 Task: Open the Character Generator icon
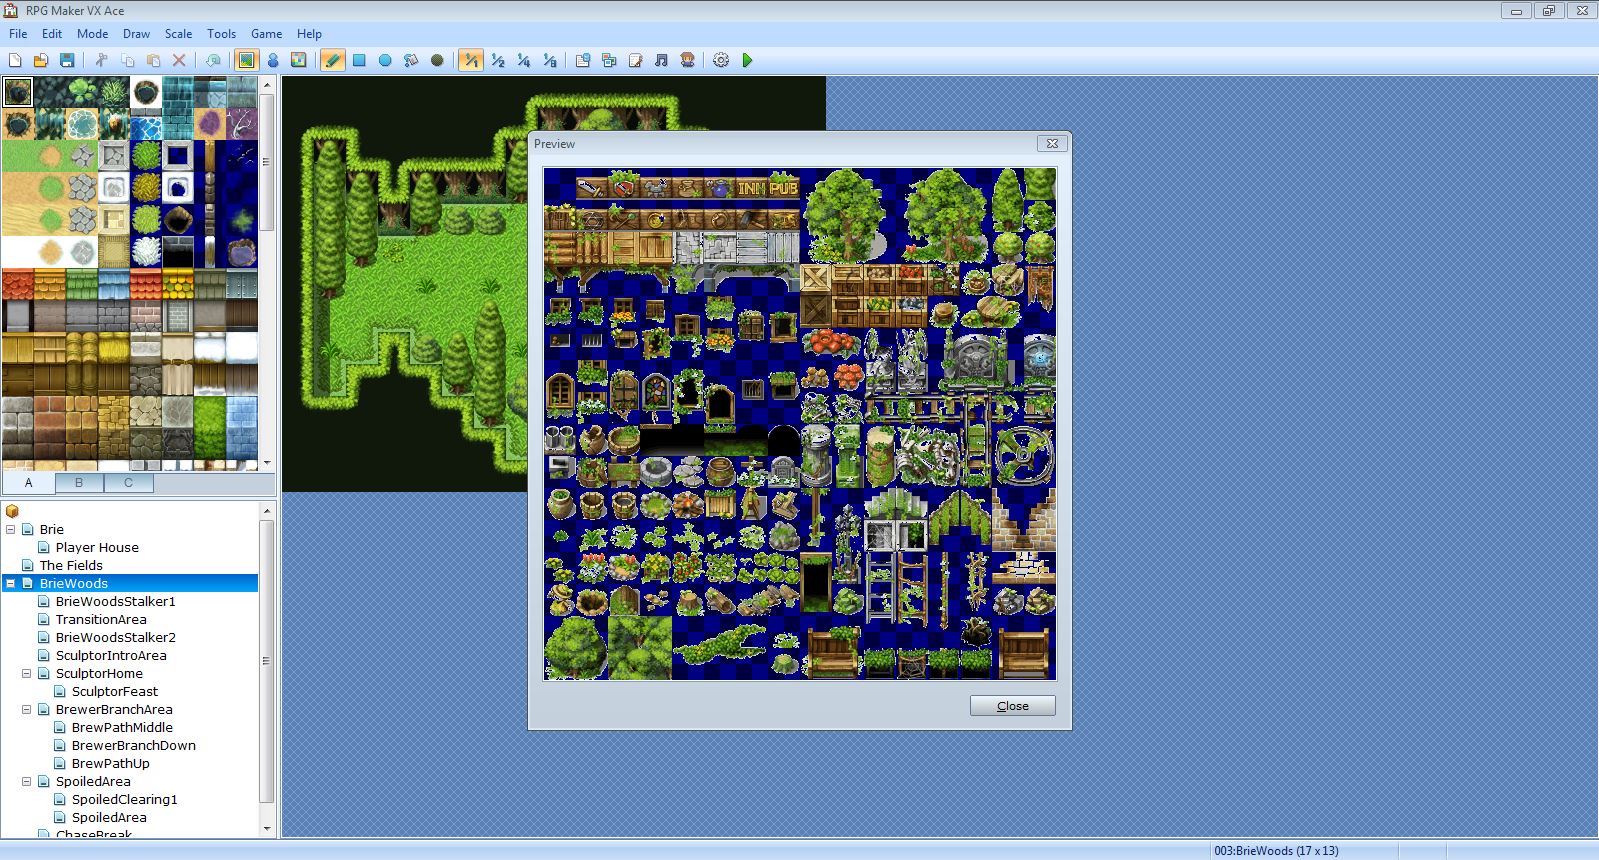pos(687,60)
